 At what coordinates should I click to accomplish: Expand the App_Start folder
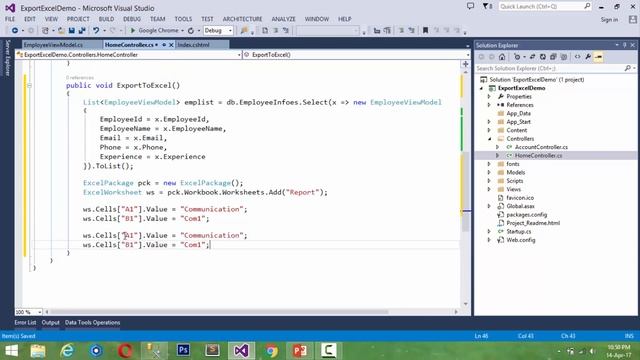point(489,122)
